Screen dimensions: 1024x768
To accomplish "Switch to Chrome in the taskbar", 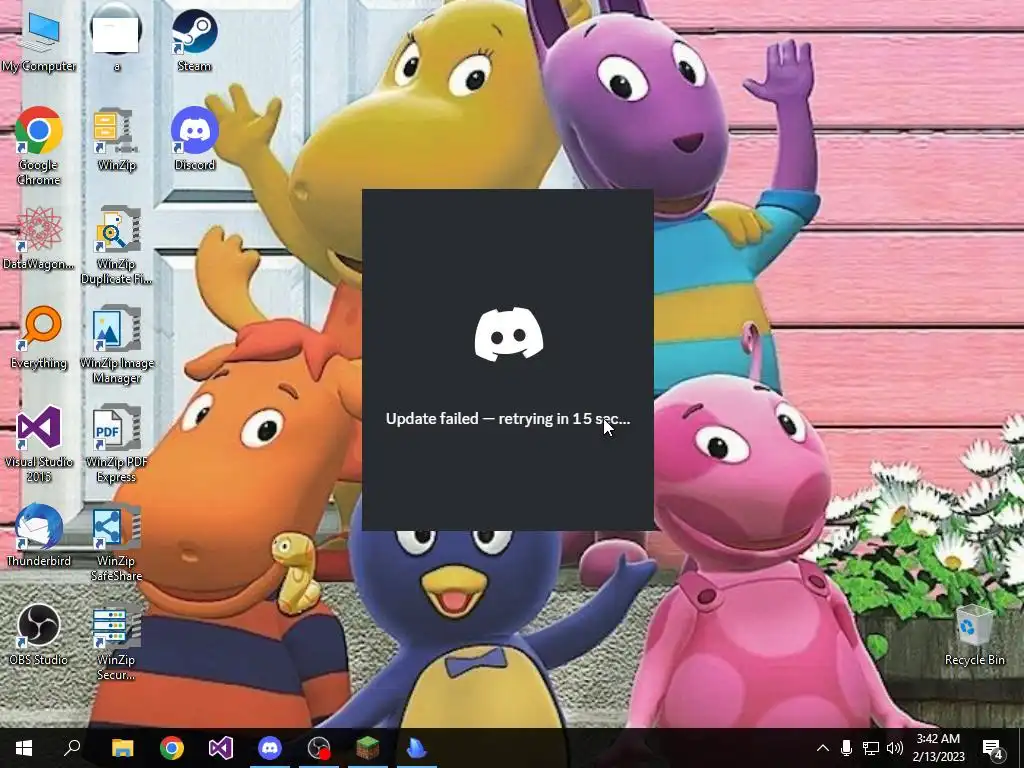I will coord(172,748).
